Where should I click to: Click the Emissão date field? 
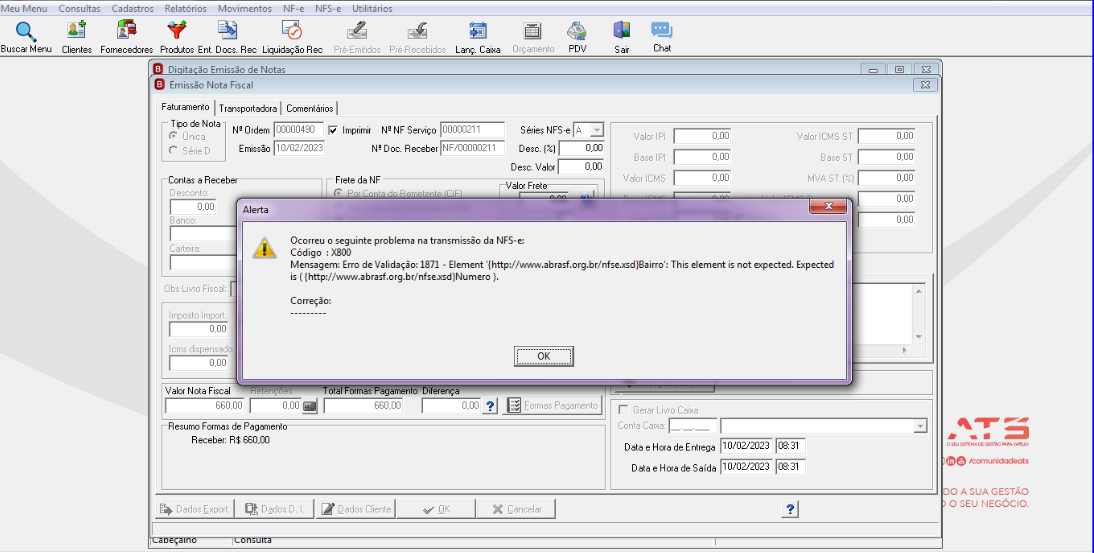299,149
